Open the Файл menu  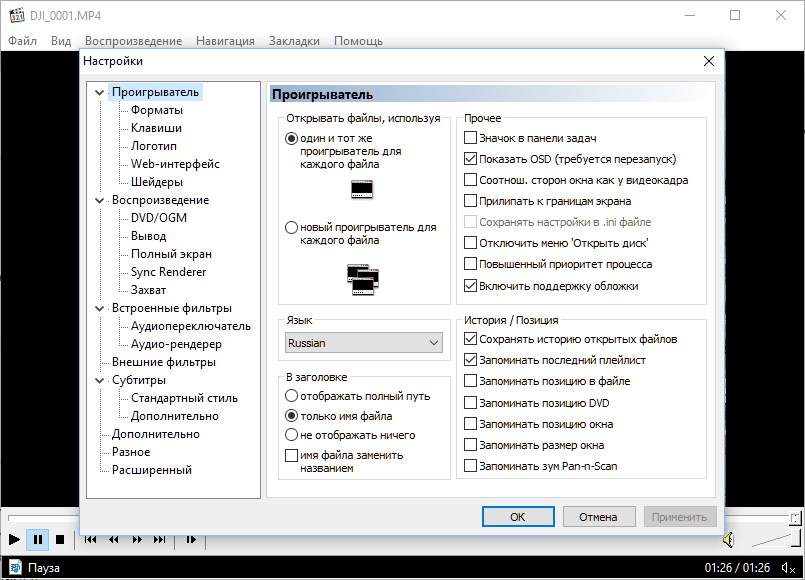23,41
